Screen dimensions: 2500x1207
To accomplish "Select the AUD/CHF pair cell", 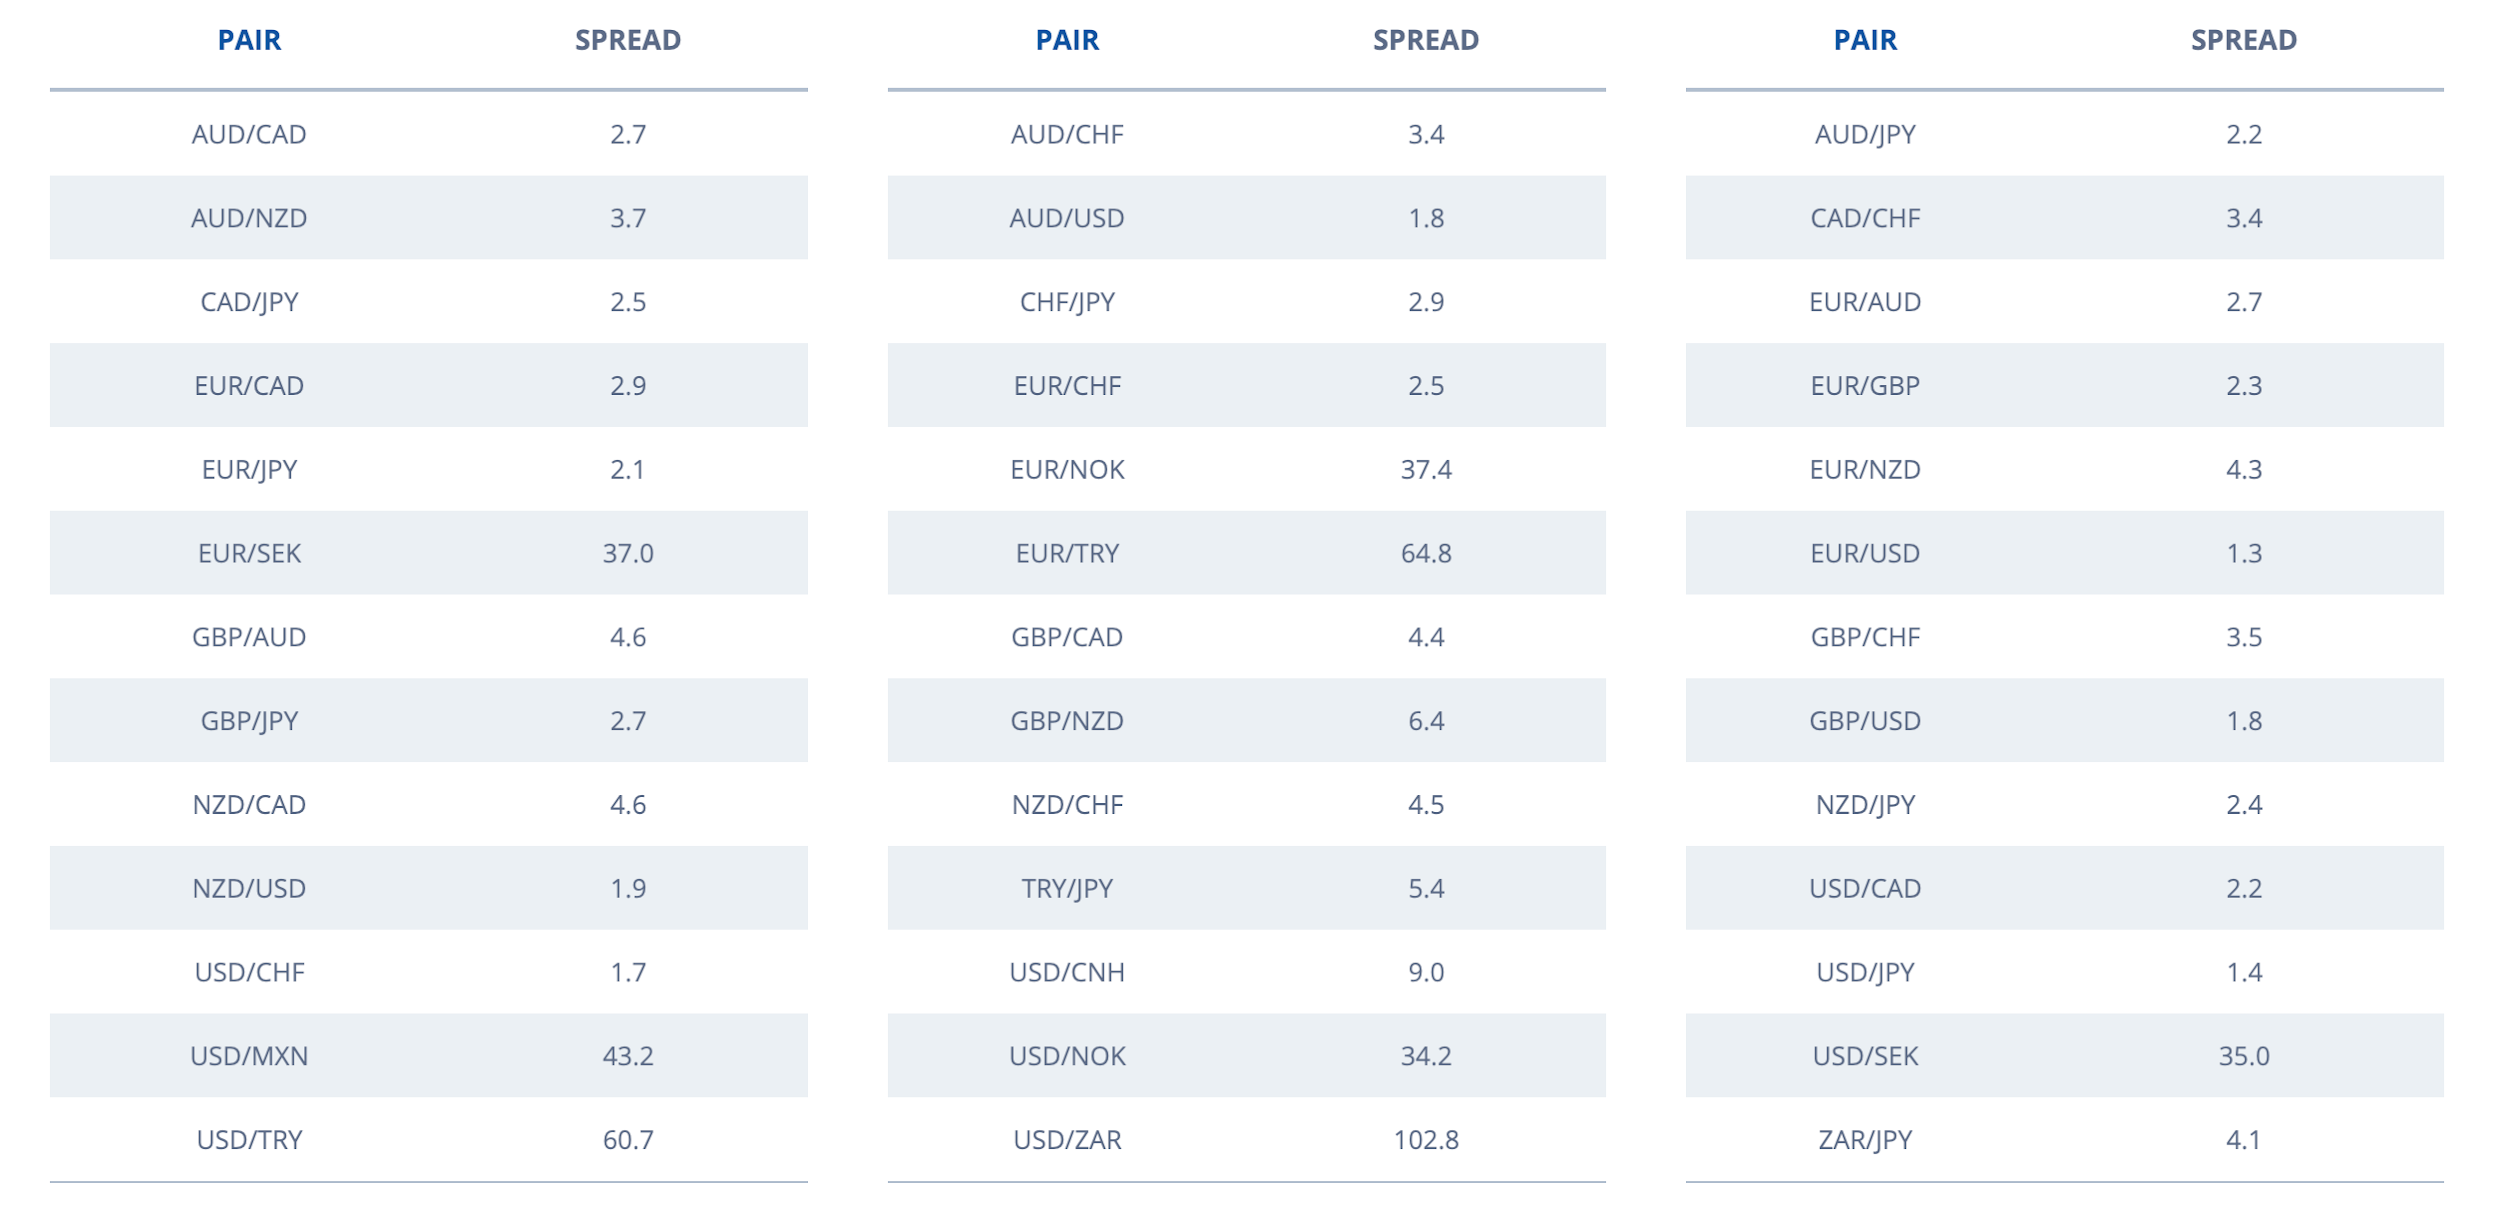I will pos(1067,134).
